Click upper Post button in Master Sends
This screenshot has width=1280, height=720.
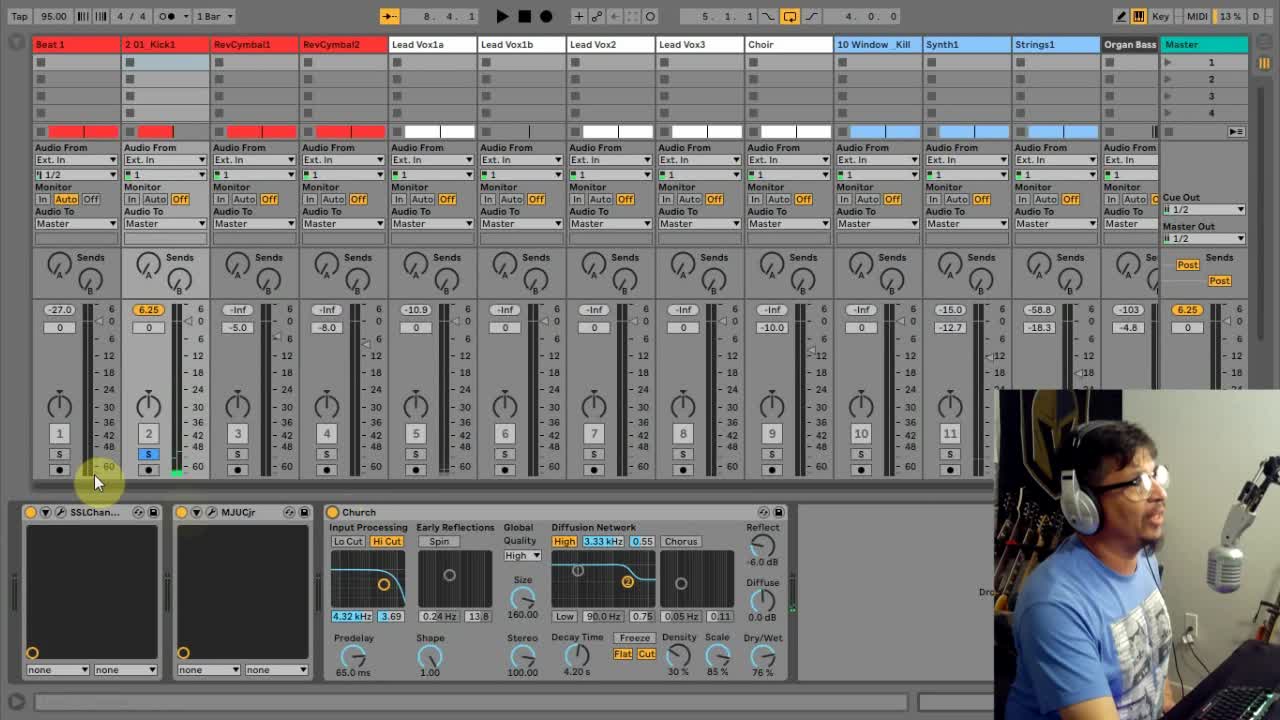[x=1187, y=265]
